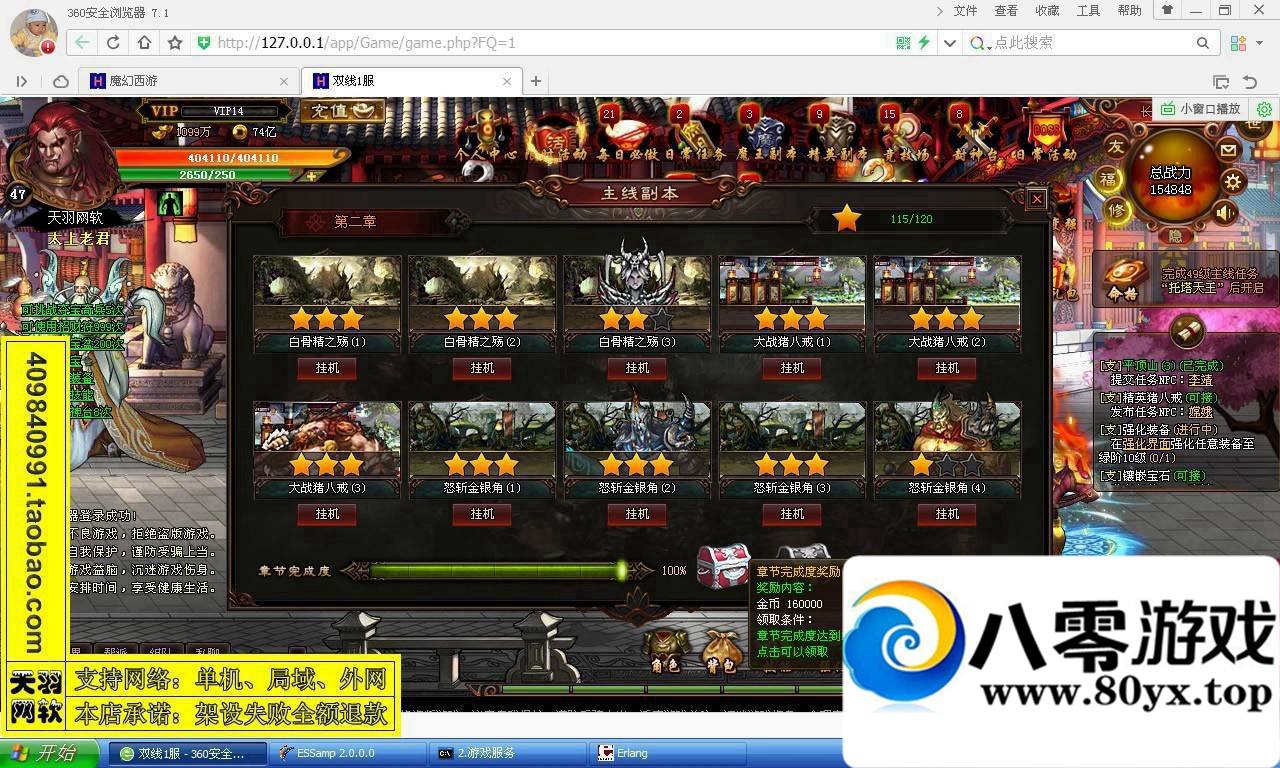Image resolution: width=1280 pixels, height=768 pixels.
Task: Click the 福 welfare round button
Action: tap(1107, 180)
